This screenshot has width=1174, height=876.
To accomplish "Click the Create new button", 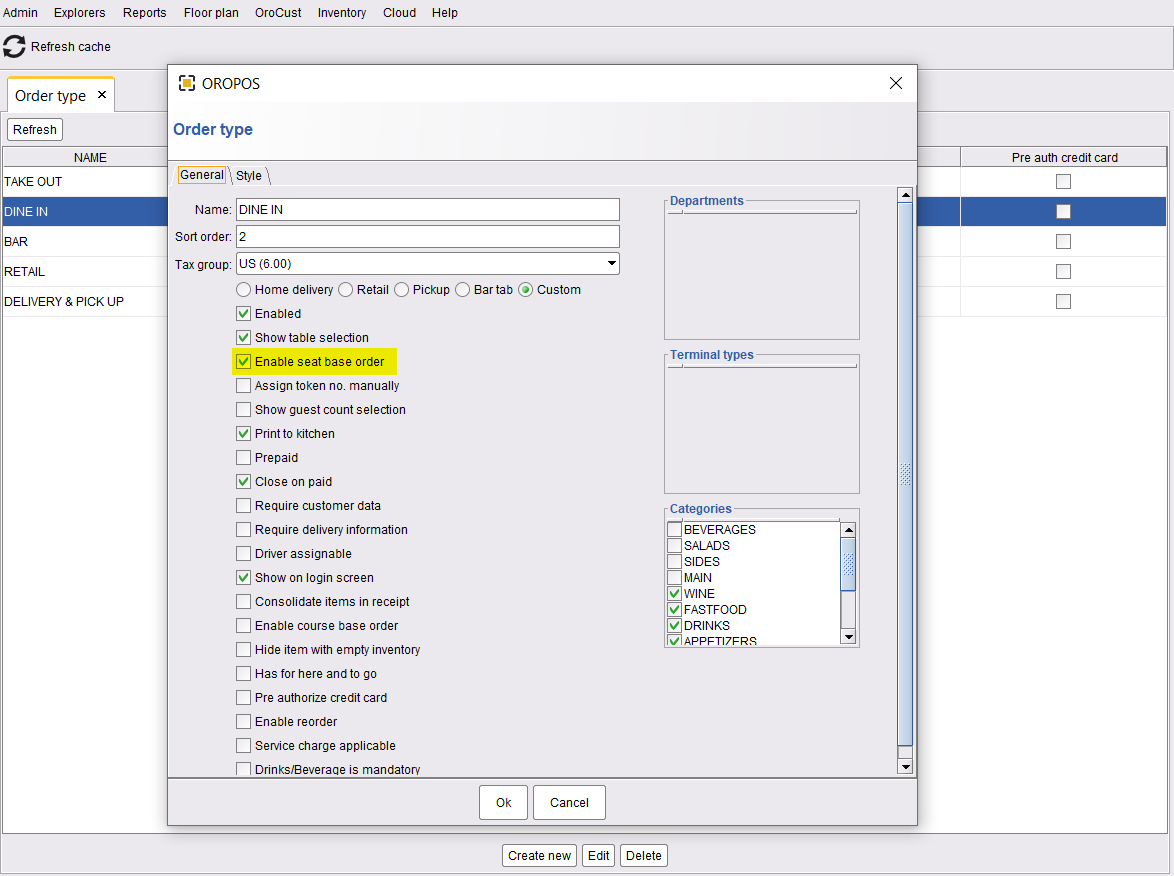I will [539, 856].
